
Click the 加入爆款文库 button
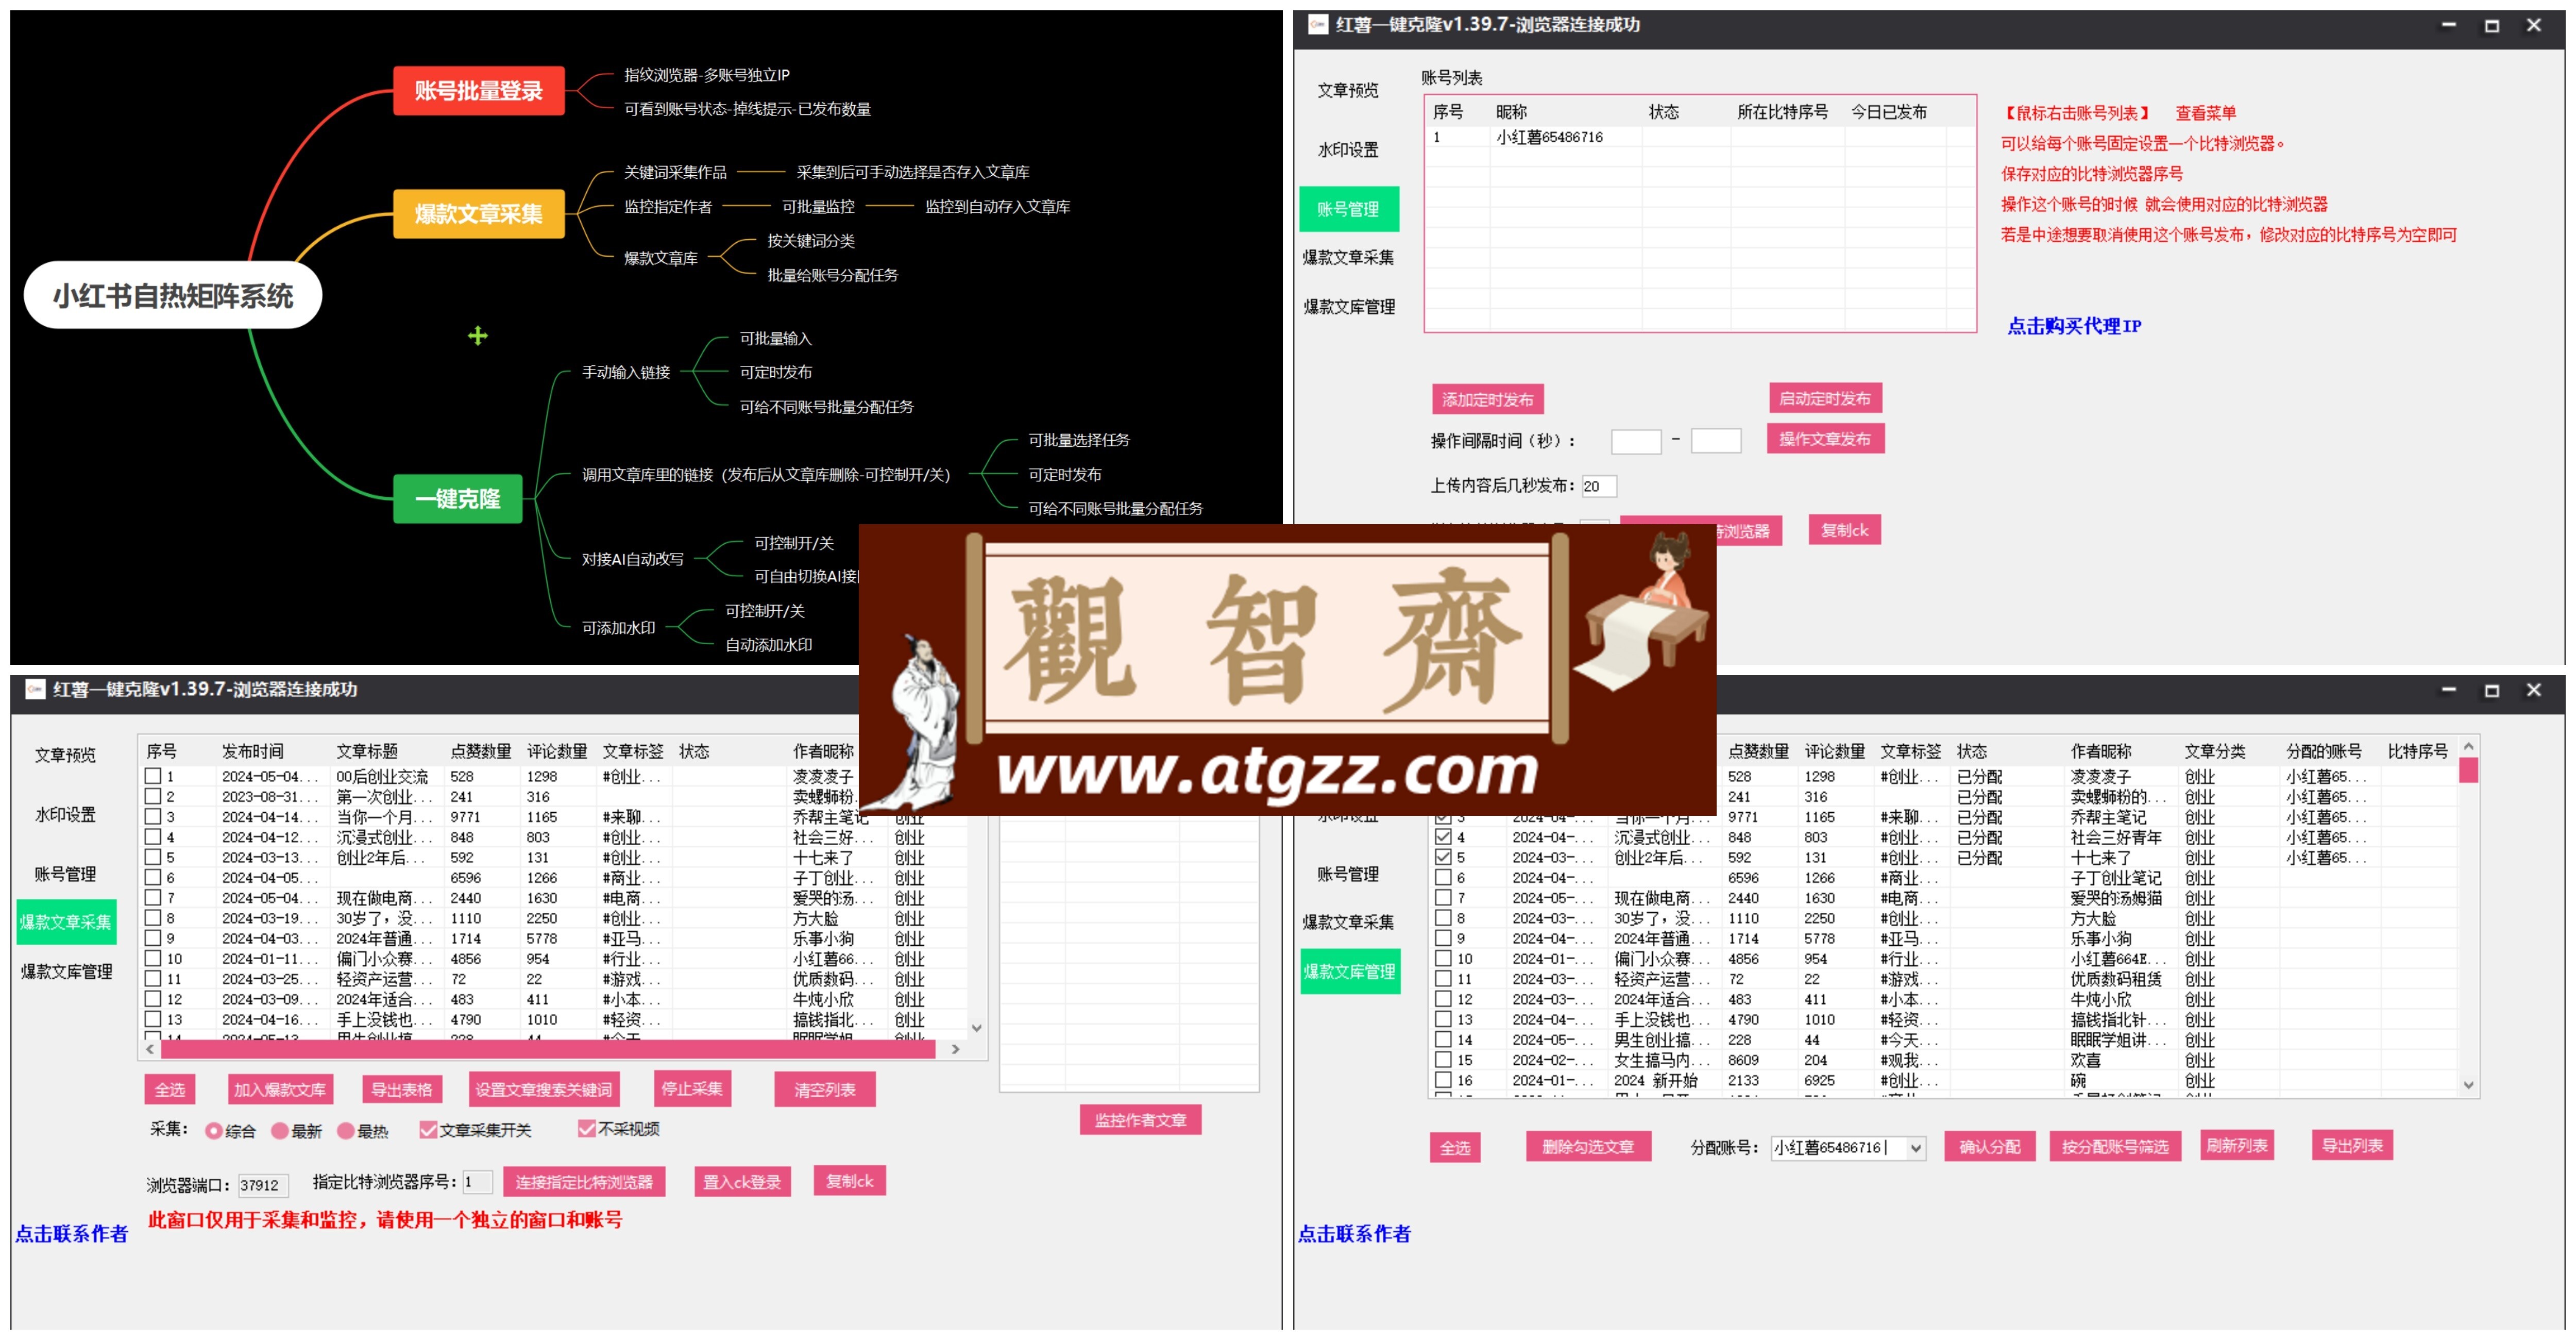(x=280, y=1090)
